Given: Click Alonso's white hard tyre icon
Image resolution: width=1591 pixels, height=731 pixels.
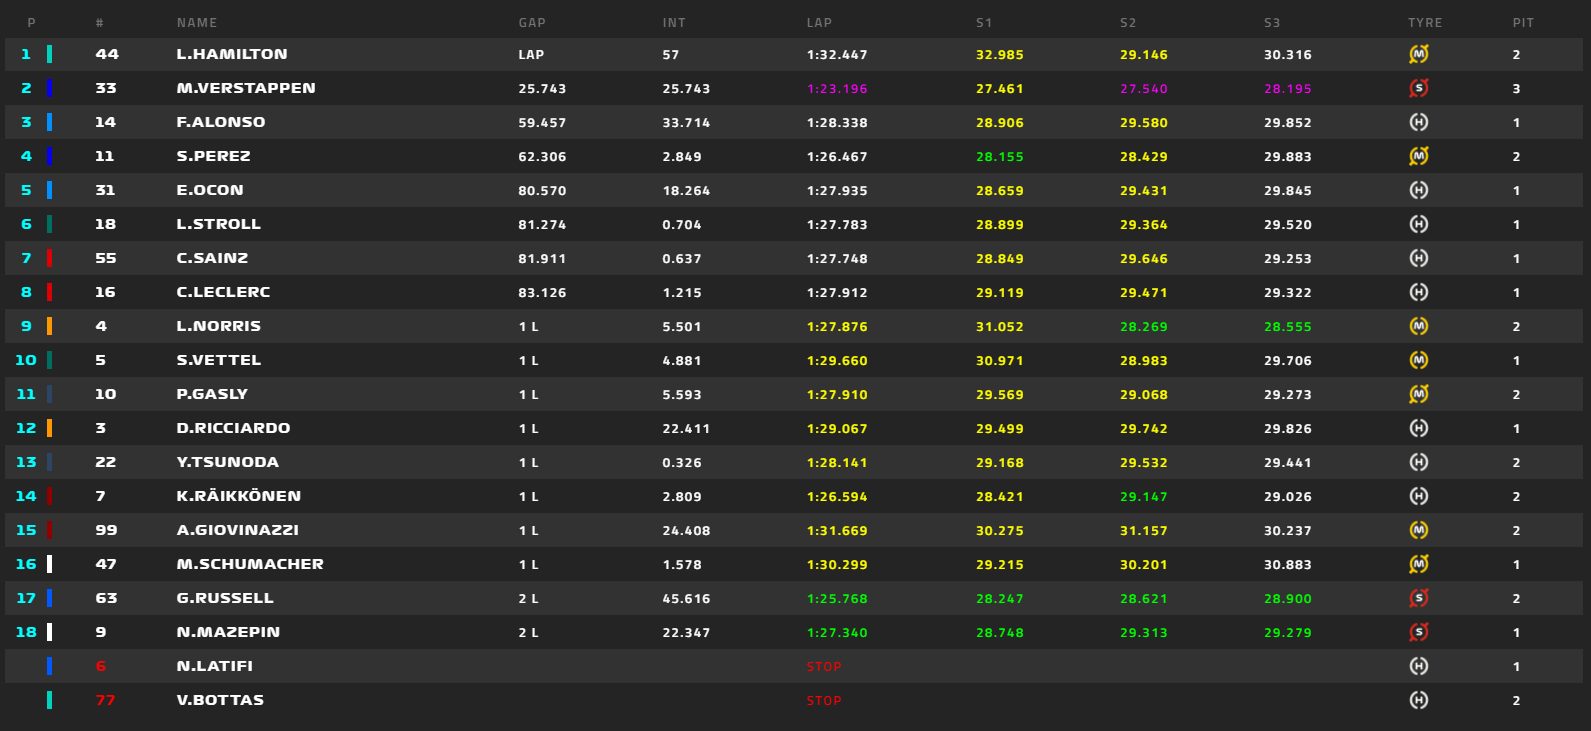Looking at the screenshot, I should pyautogui.click(x=1418, y=122).
